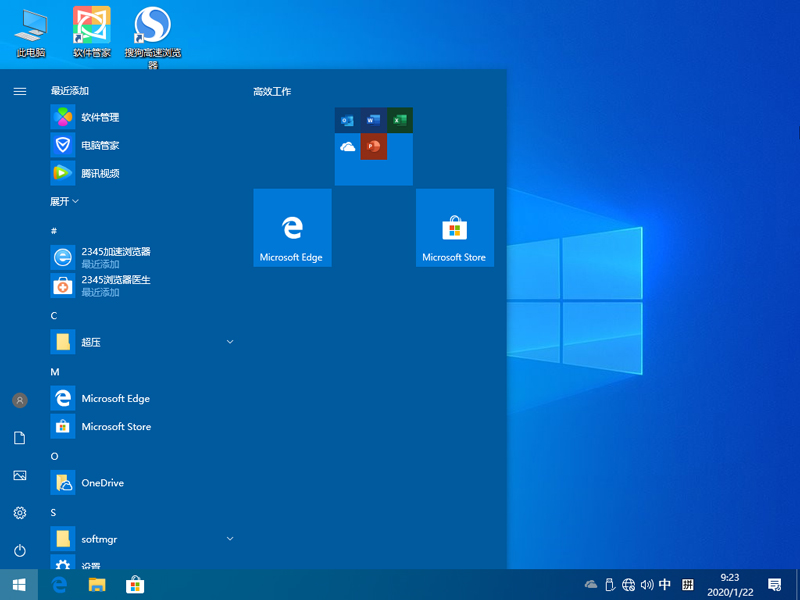This screenshot has width=800, height=600.
Task: Expand the 超压 app group chevron
Action: pyautogui.click(x=230, y=341)
